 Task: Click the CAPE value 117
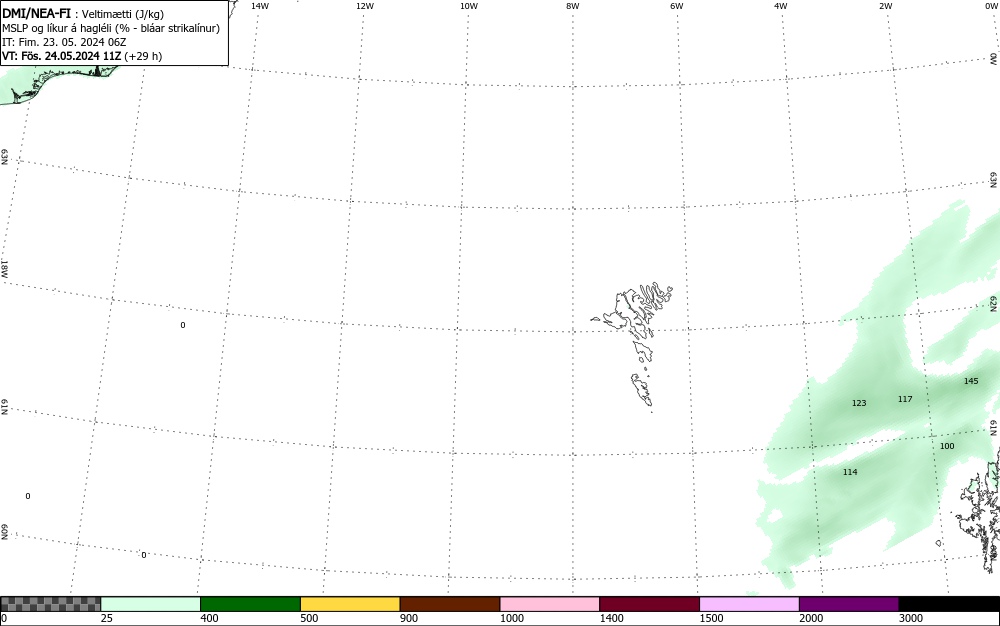coord(905,399)
